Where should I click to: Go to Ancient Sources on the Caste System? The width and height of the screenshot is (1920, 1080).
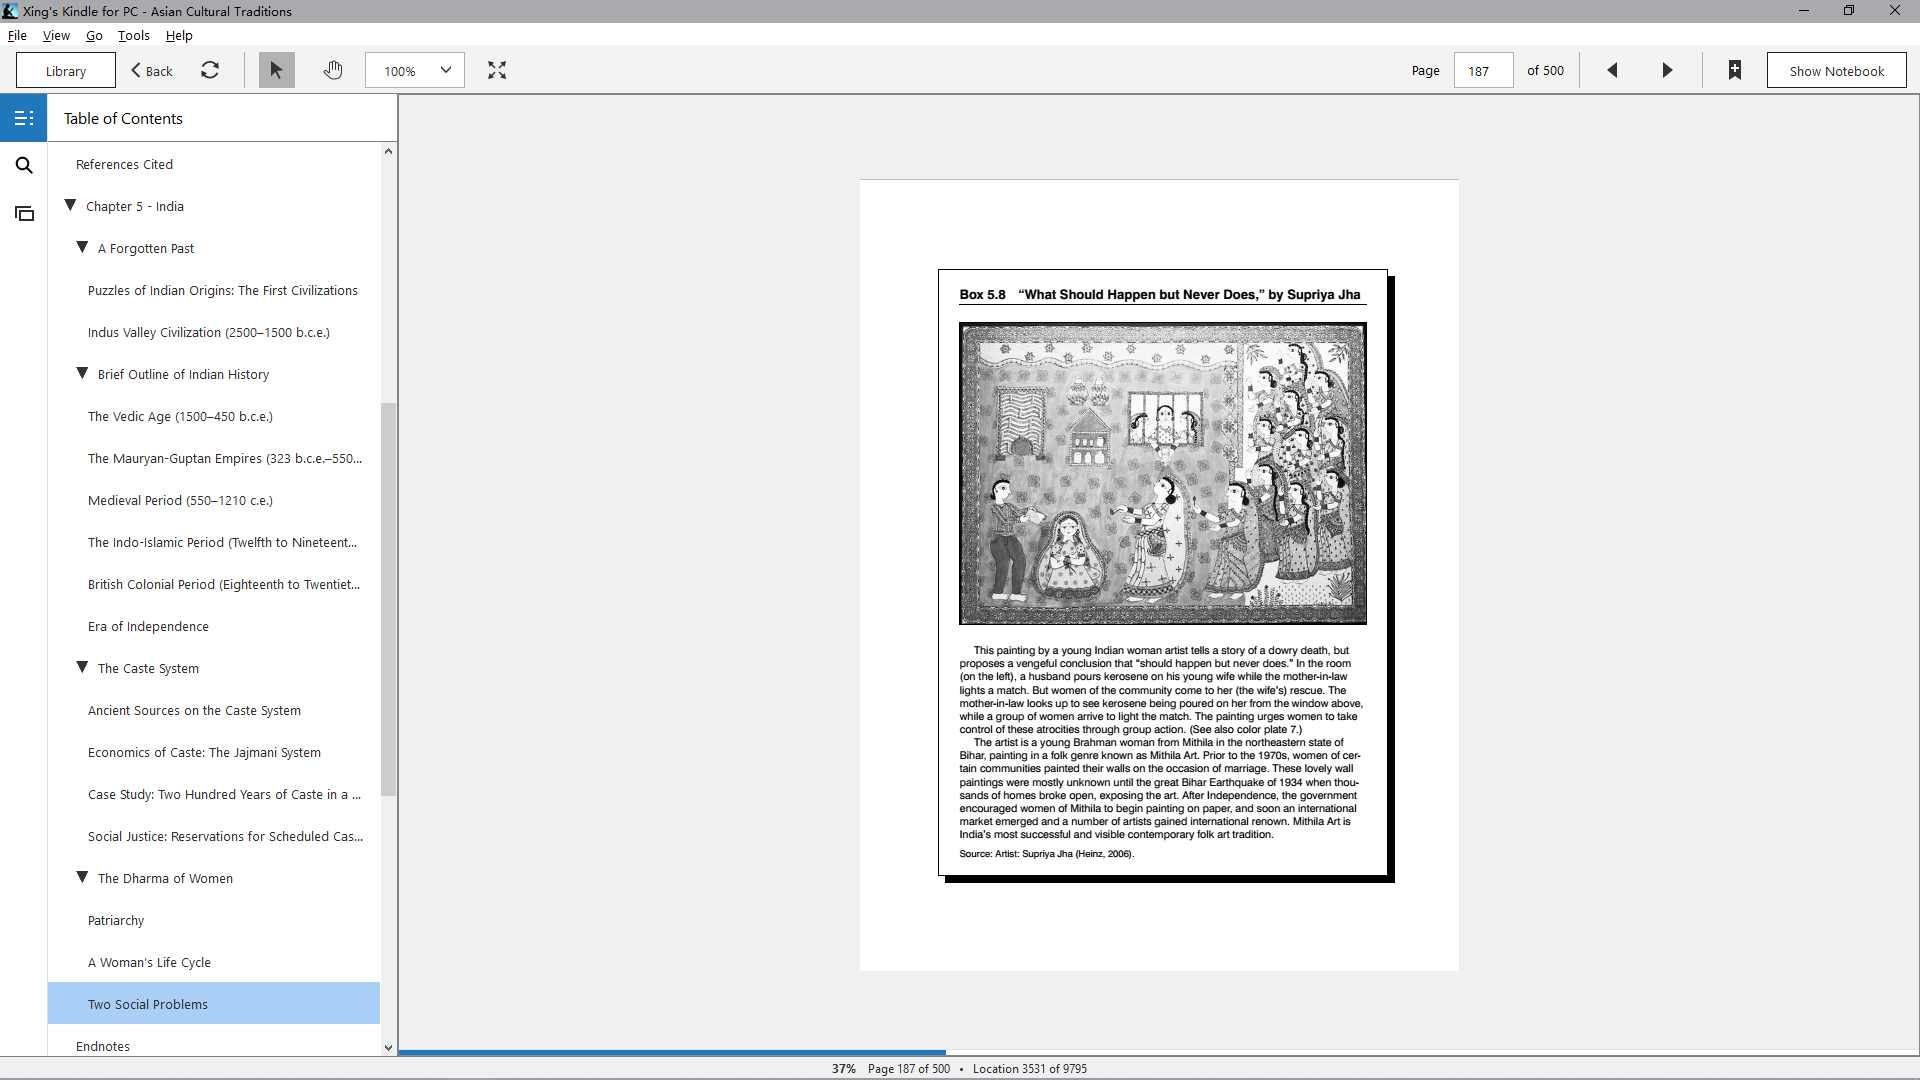coord(194,710)
